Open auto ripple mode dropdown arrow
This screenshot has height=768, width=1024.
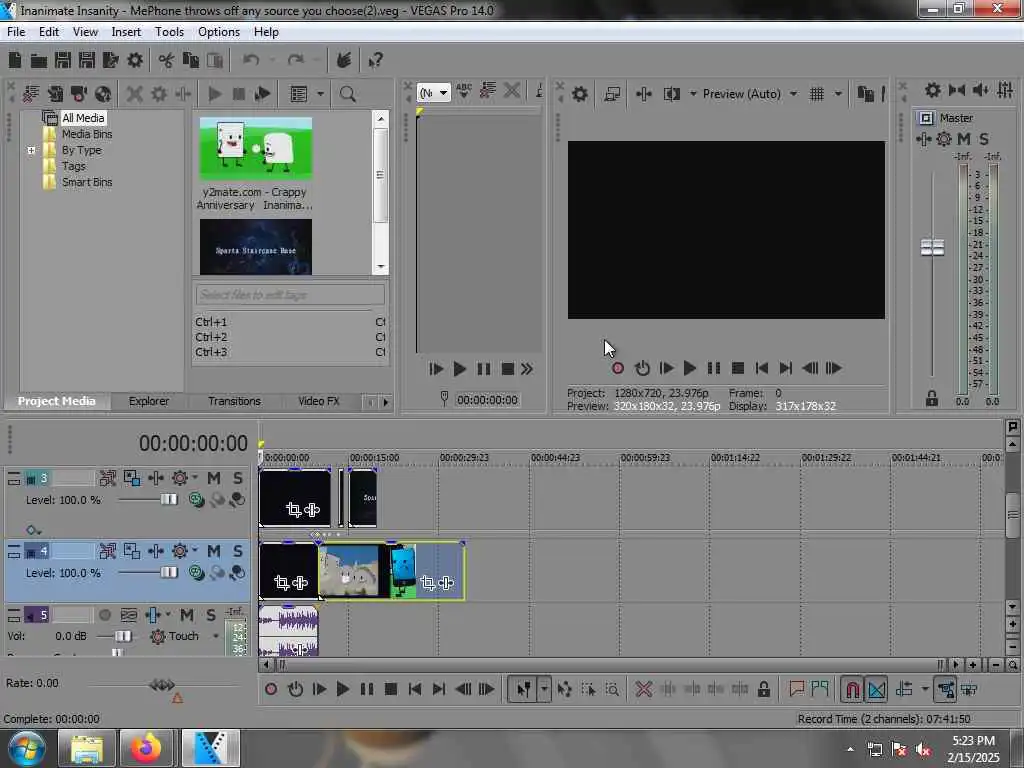[x=925, y=689]
